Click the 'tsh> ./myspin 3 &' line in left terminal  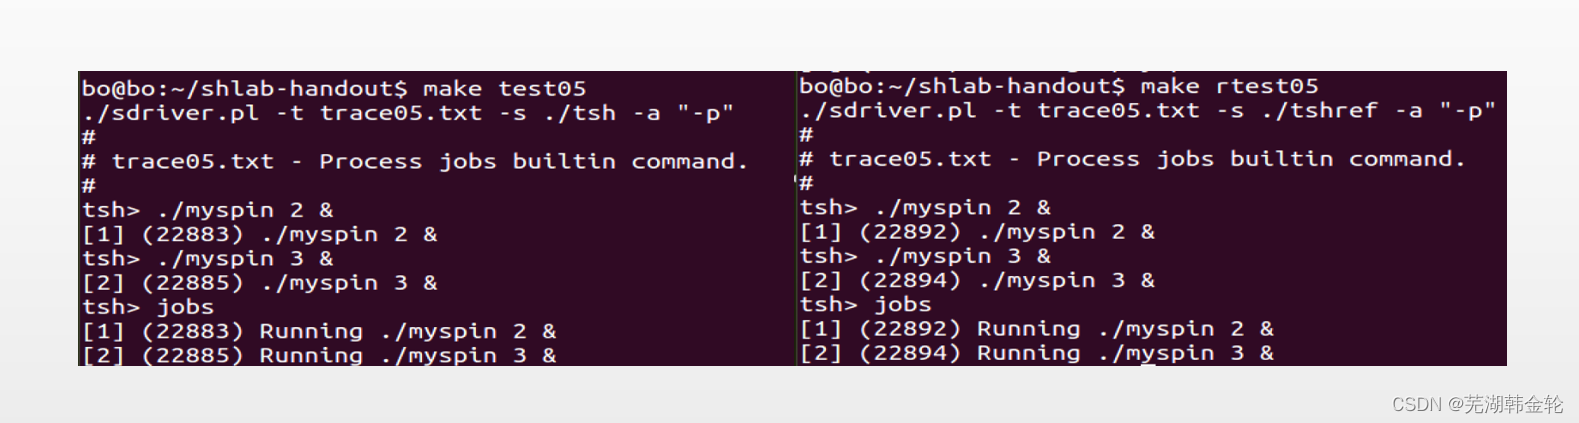pos(208,258)
